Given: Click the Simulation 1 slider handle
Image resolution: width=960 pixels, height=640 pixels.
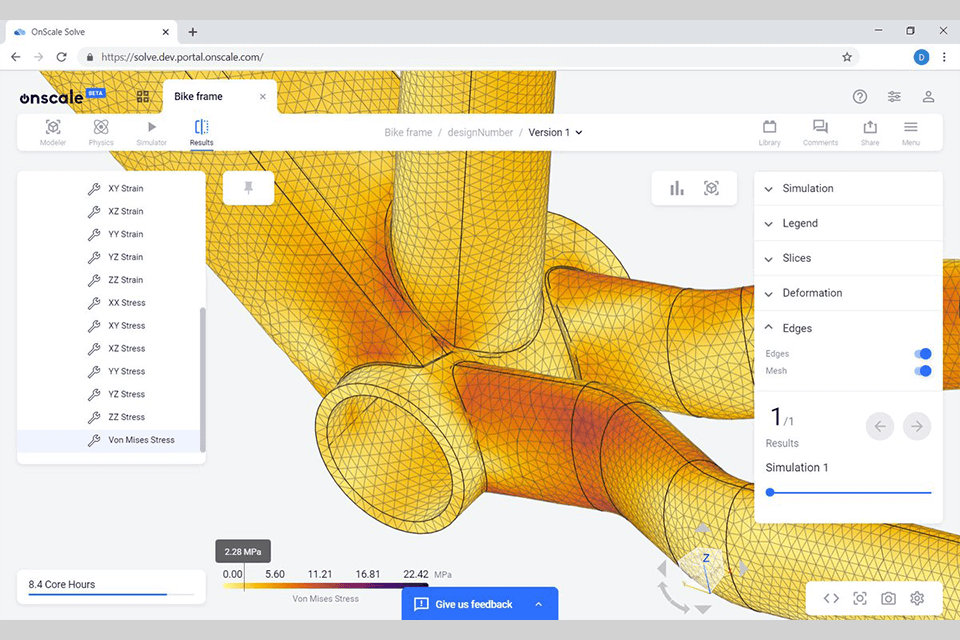Looking at the screenshot, I should coord(770,492).
